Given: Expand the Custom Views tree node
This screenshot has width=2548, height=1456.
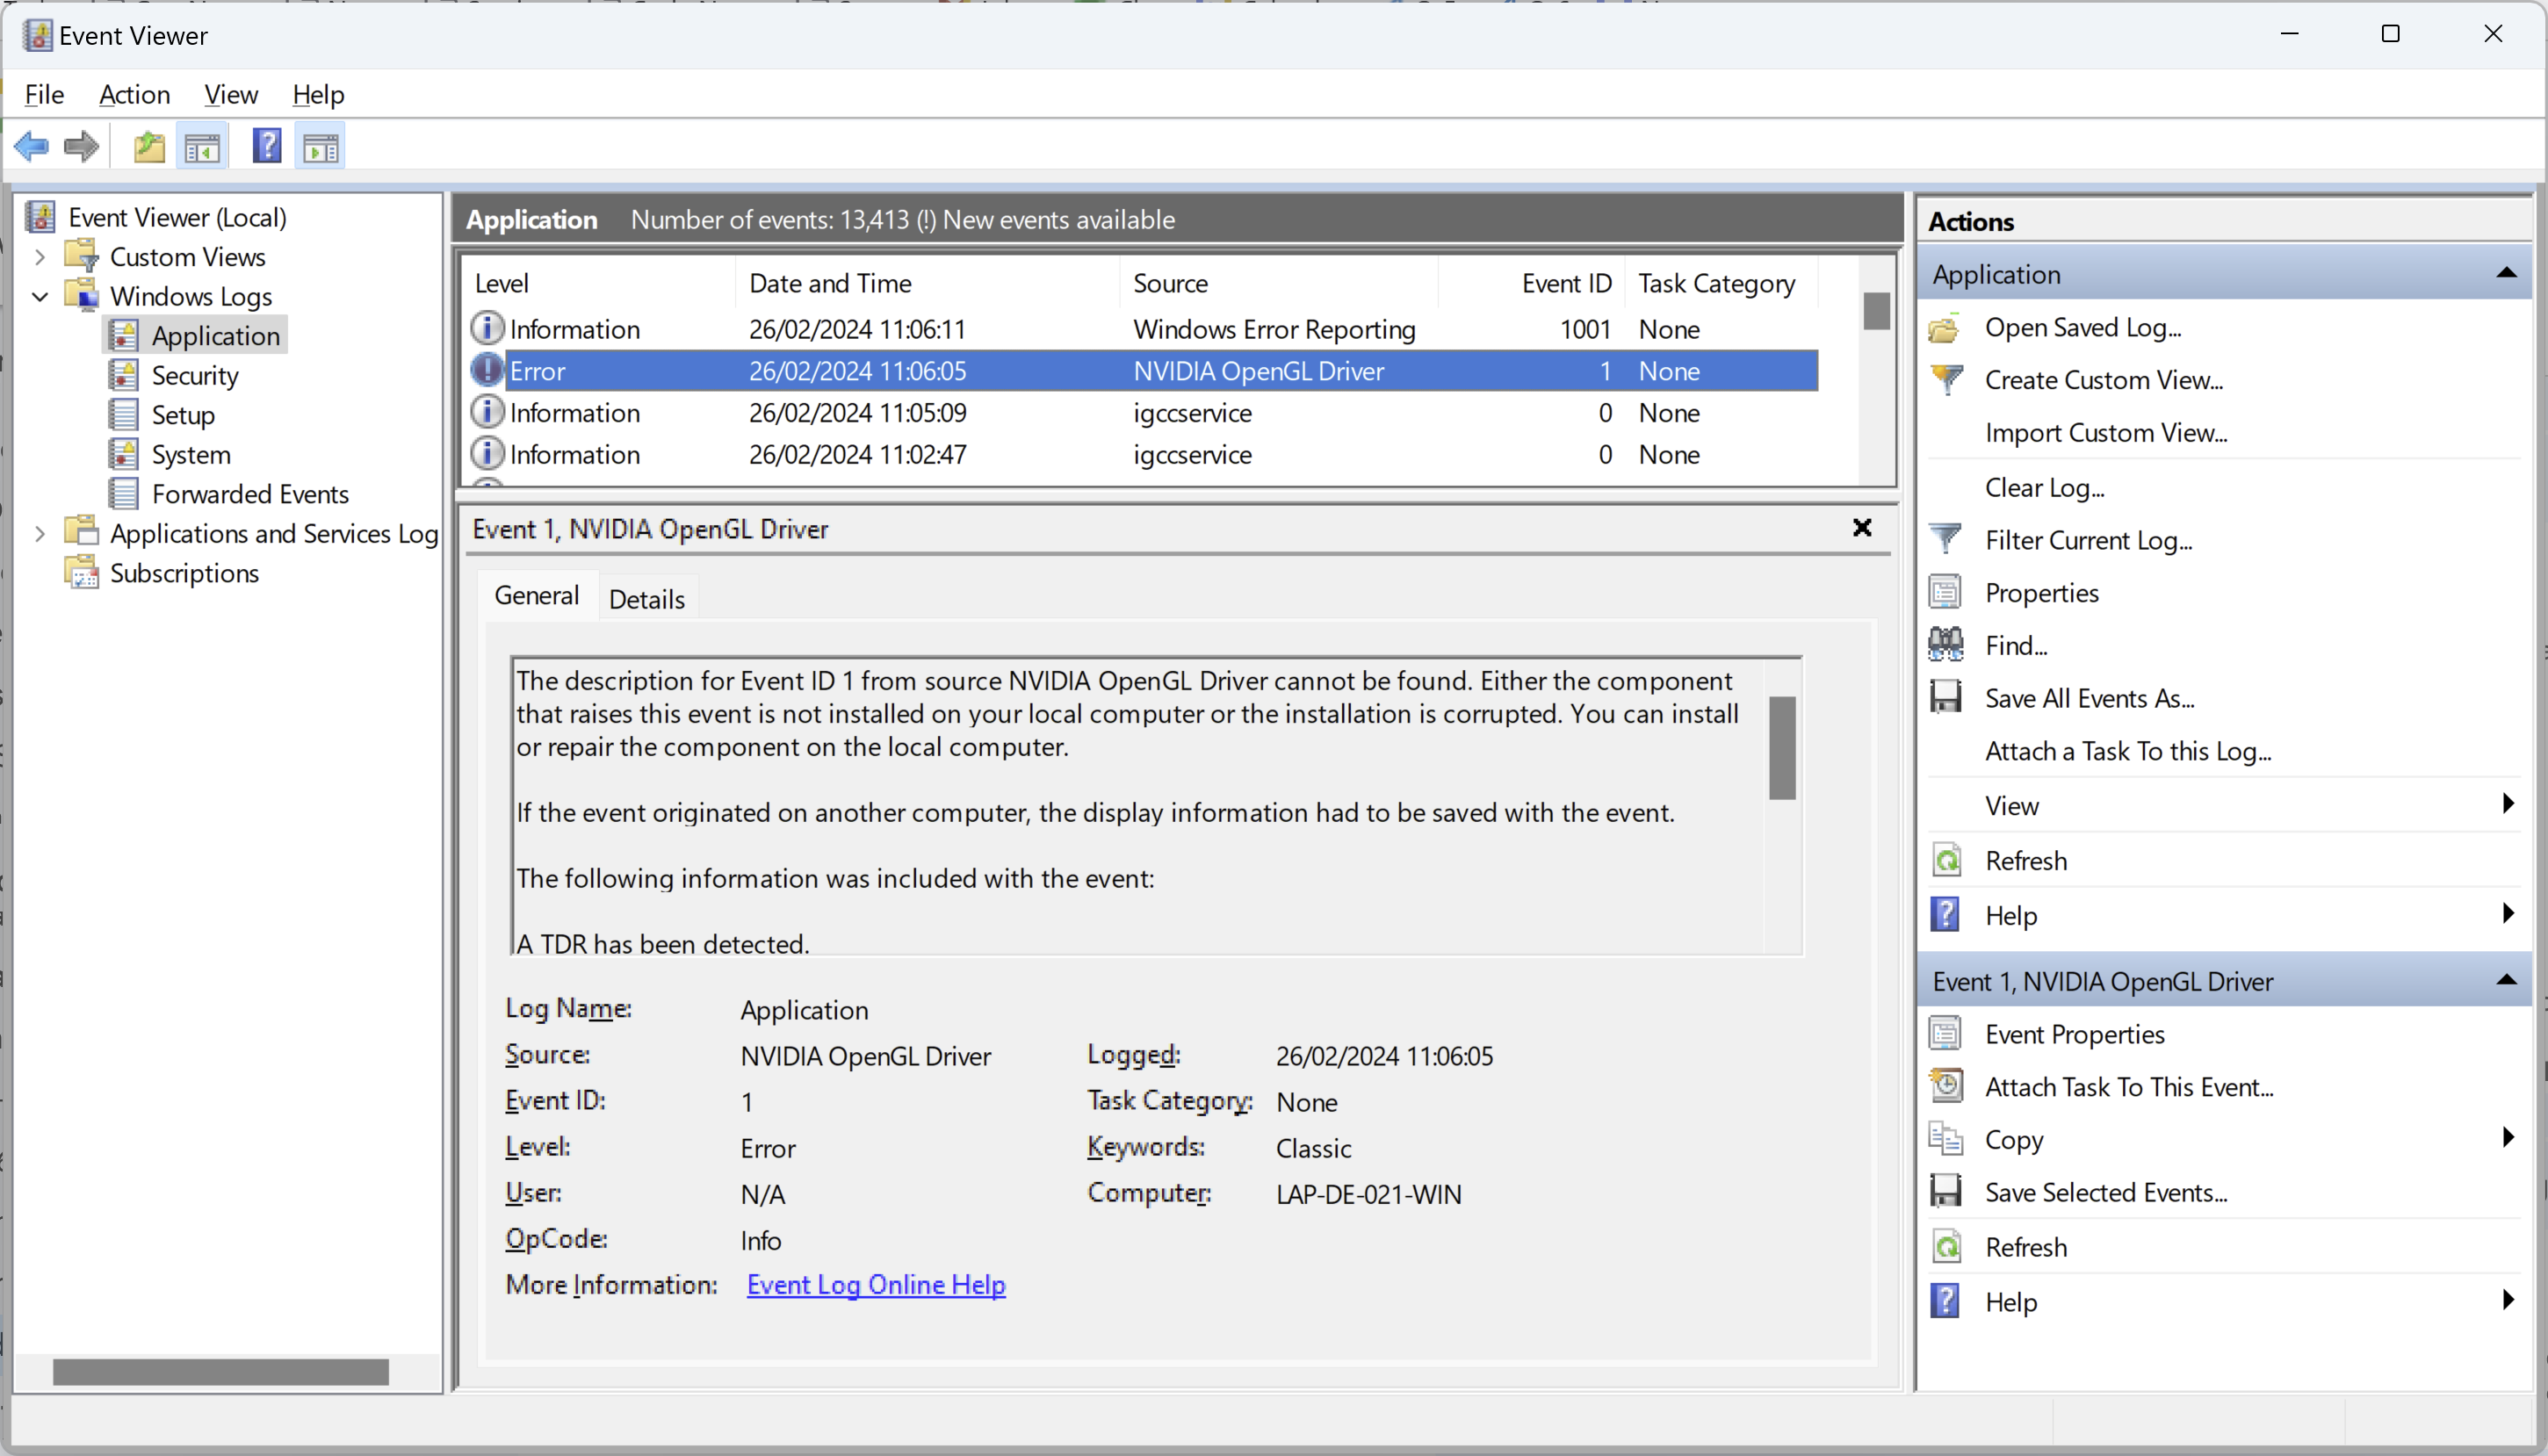Looking at the screenshot, I should (40, 257).
